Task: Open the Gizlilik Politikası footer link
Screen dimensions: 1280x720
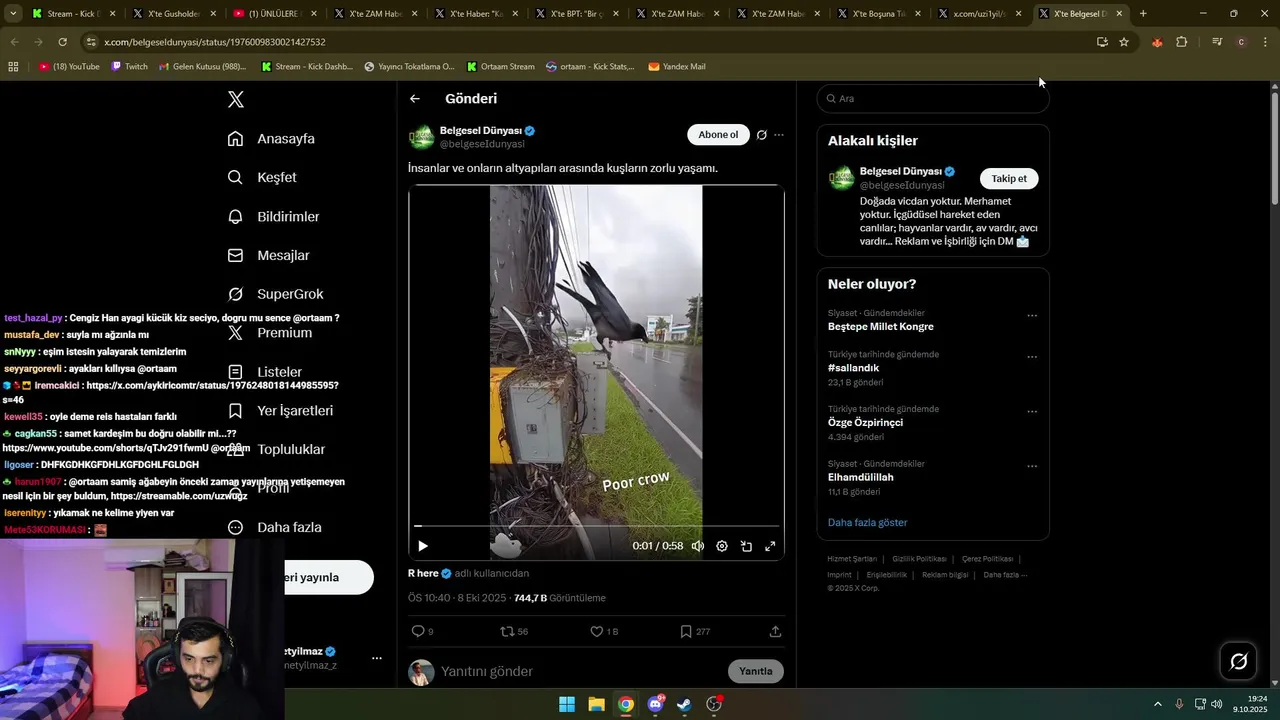Action: (919, 559)
